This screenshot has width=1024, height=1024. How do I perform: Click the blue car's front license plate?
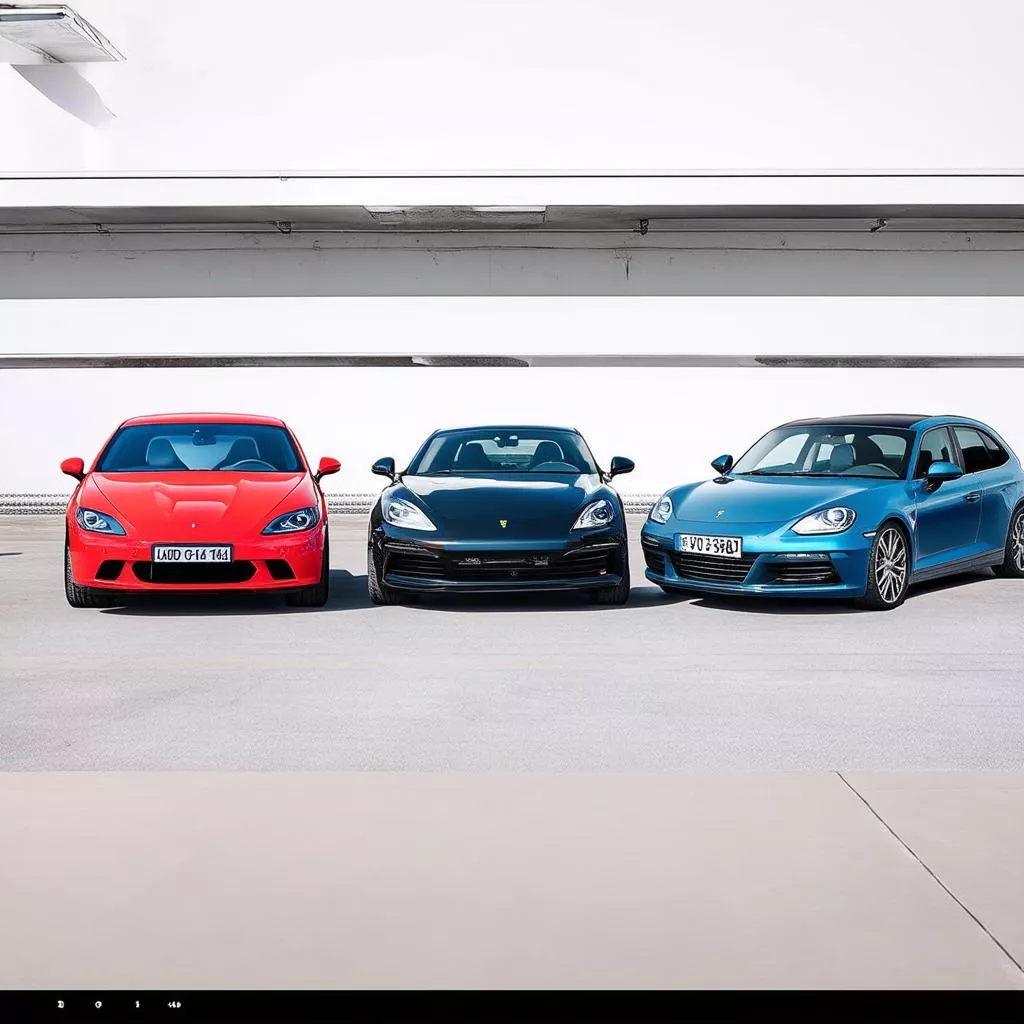(x=709, y=545)
